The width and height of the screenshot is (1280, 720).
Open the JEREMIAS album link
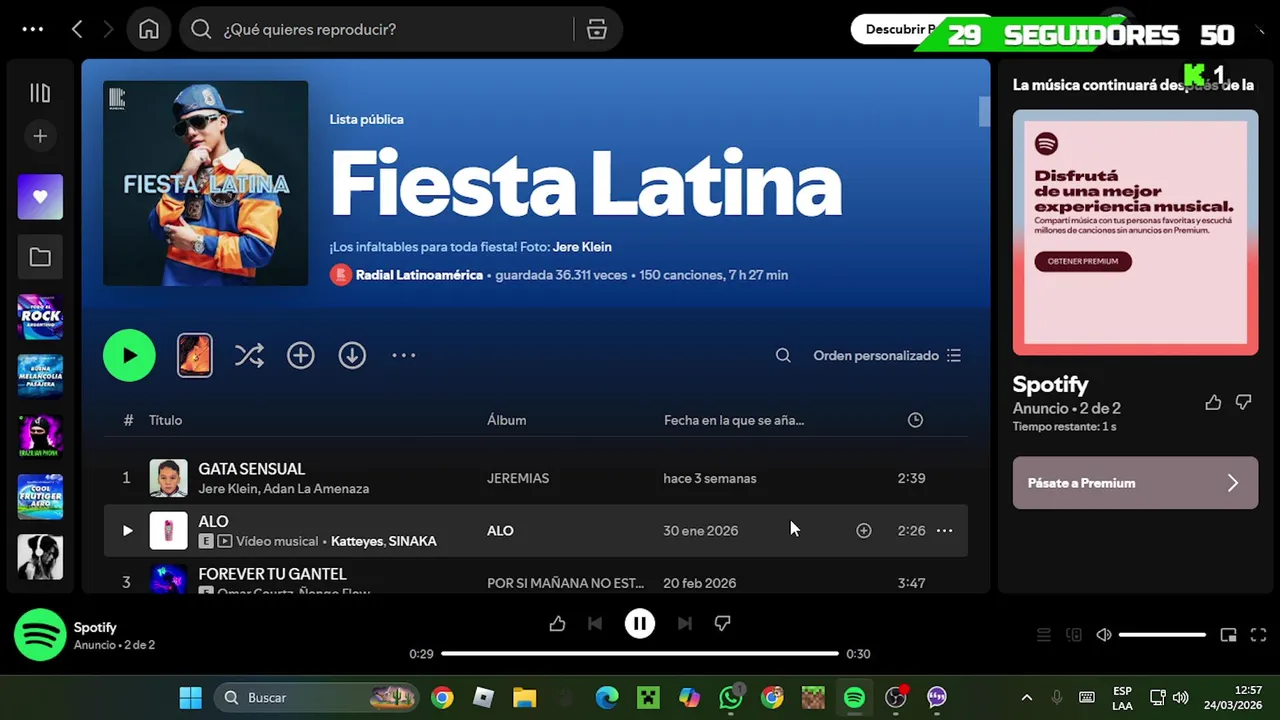tap(518, 478)
